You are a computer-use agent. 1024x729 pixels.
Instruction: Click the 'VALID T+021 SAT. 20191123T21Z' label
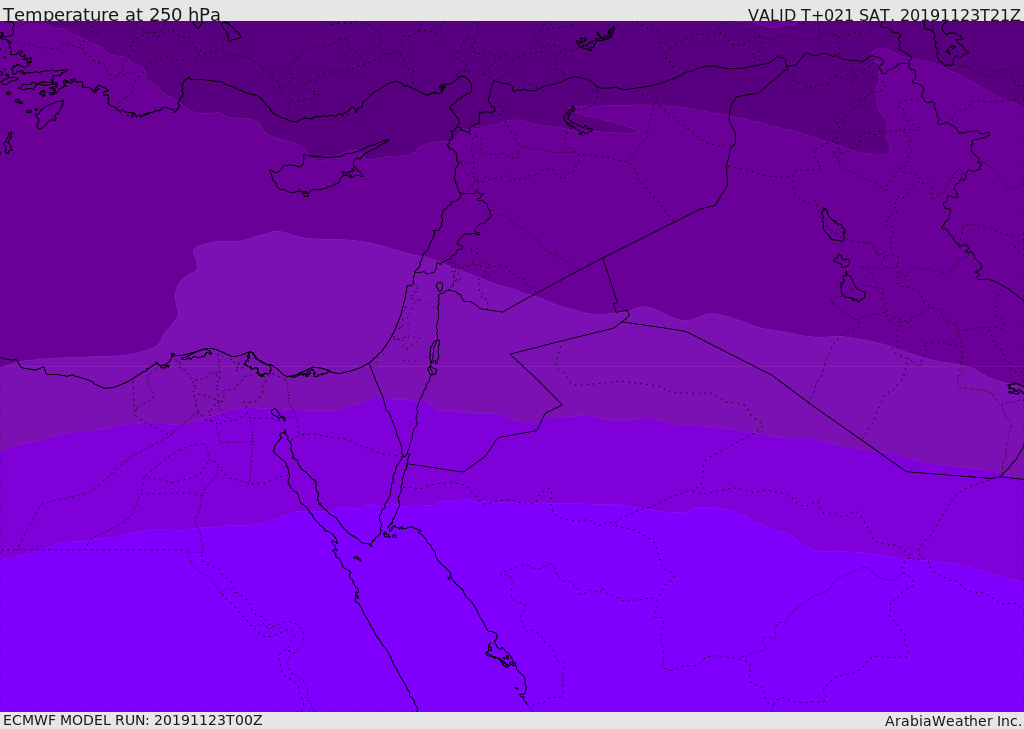click(x=884, y=15)
